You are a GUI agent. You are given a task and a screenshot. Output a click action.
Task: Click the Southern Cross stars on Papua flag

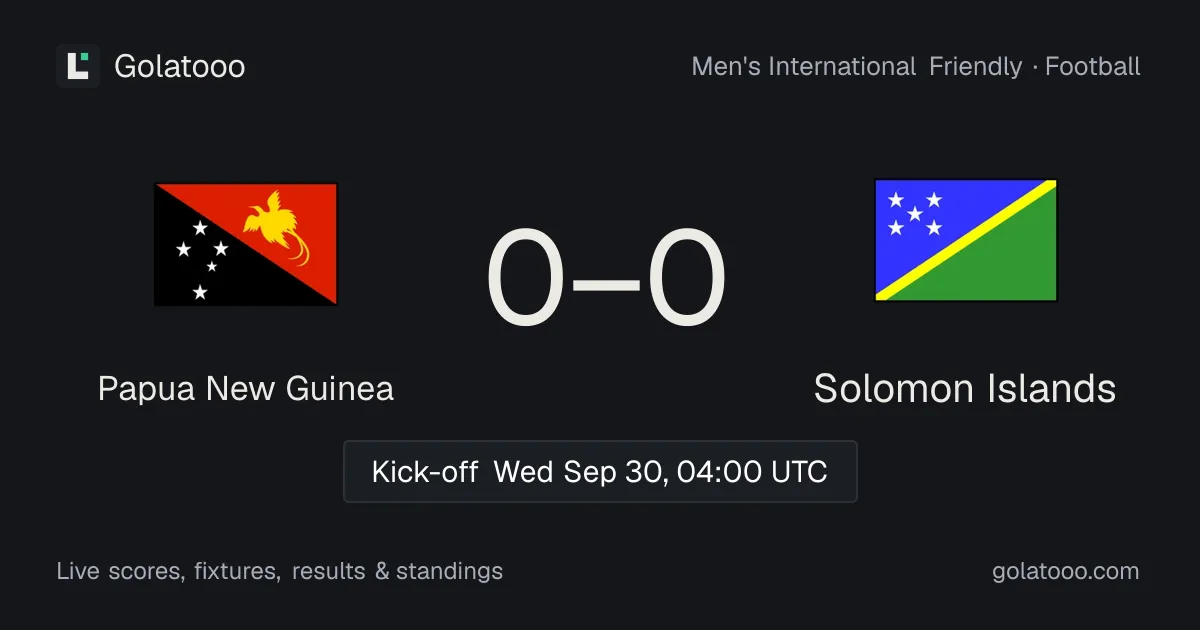203,259
